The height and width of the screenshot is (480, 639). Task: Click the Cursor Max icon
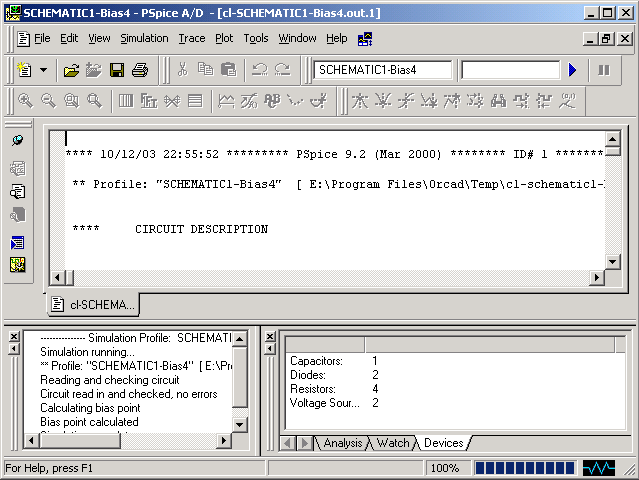[x=452, y=101]
